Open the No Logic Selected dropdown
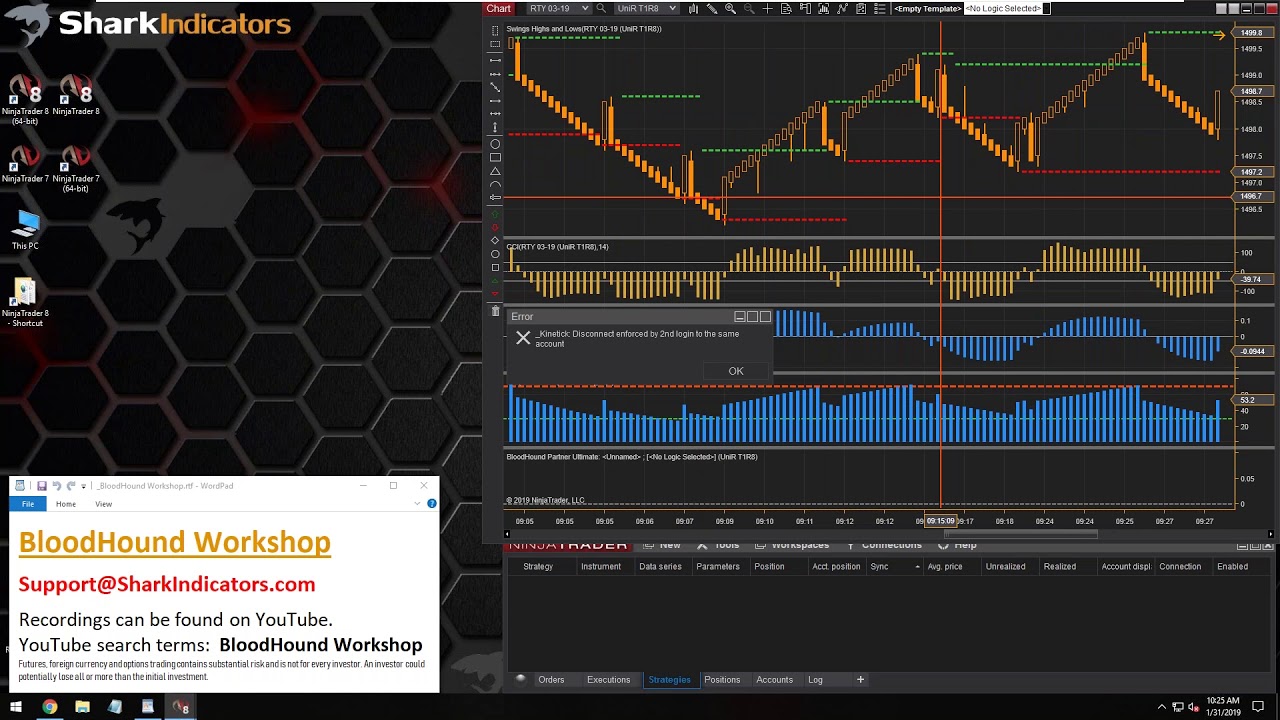1280x720 pixels. tap(1007, 8)
